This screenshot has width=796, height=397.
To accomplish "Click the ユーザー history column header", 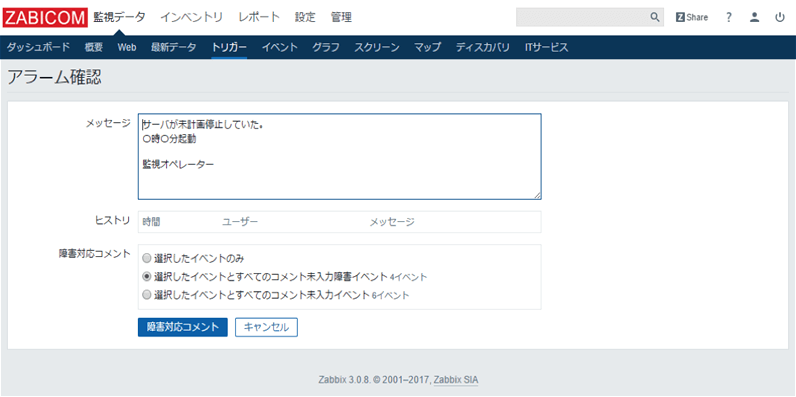I will 240,222.
